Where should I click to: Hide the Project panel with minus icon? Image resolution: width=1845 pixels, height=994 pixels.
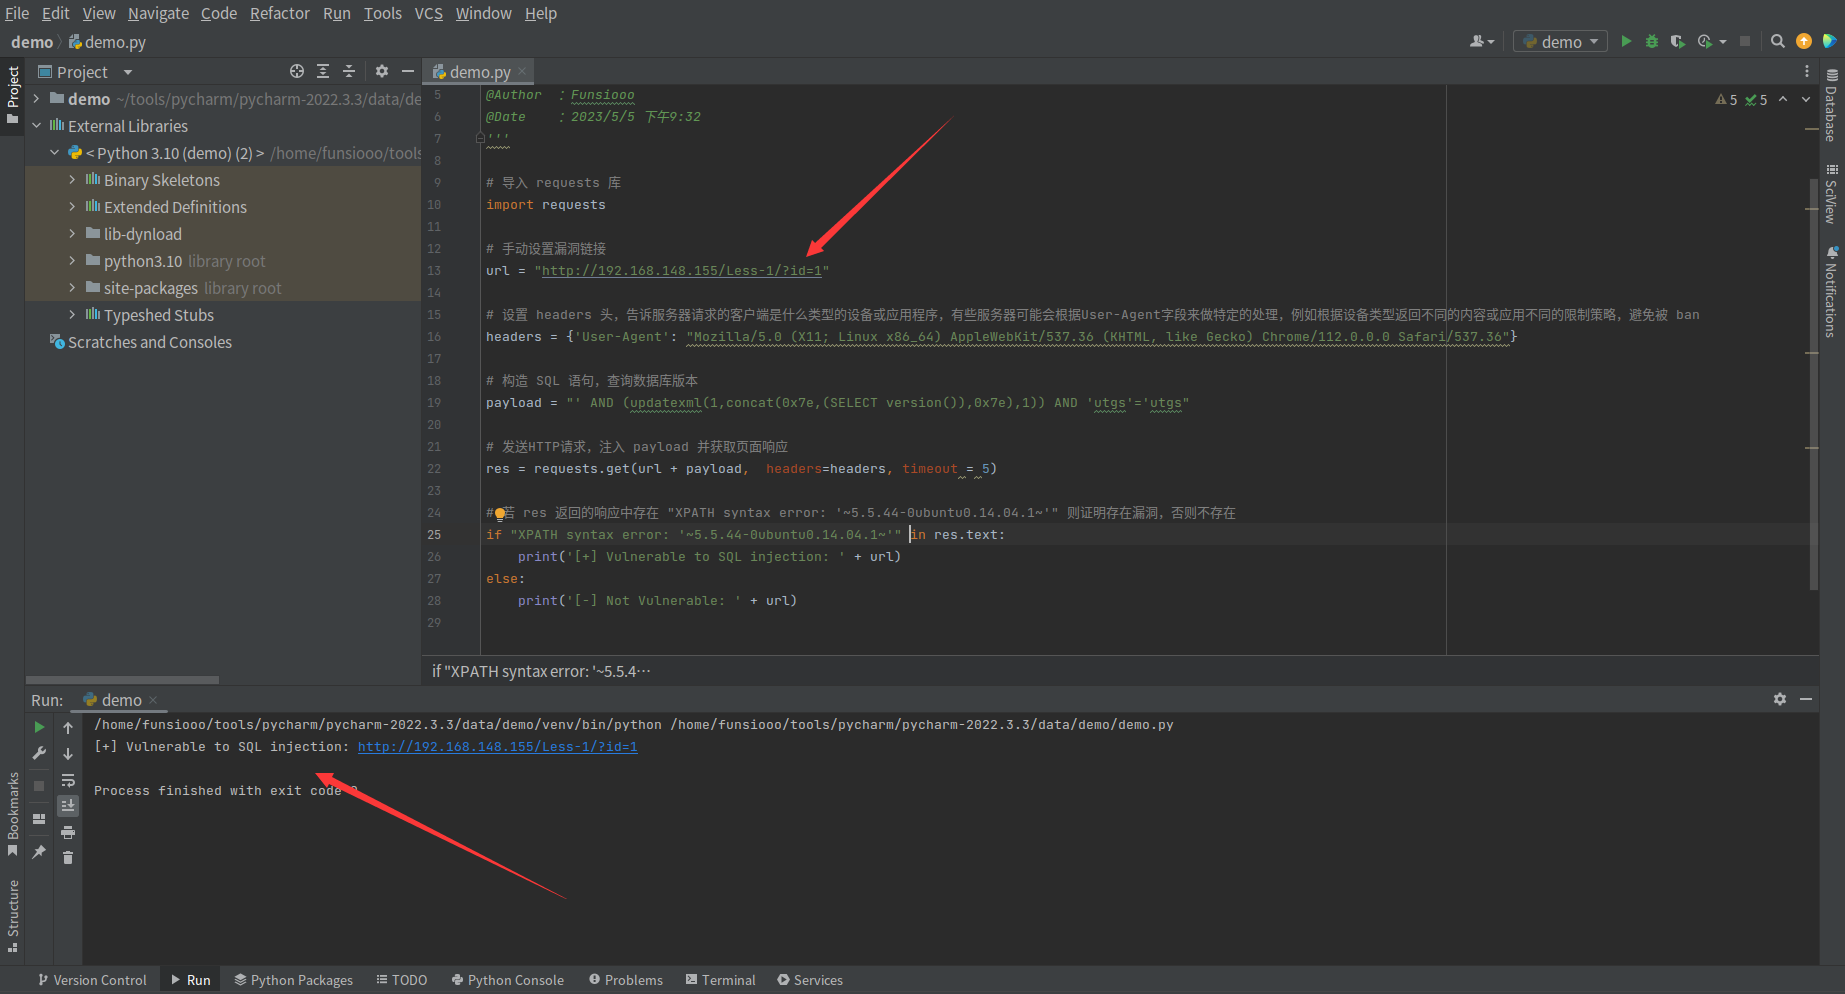click(408, 71)
